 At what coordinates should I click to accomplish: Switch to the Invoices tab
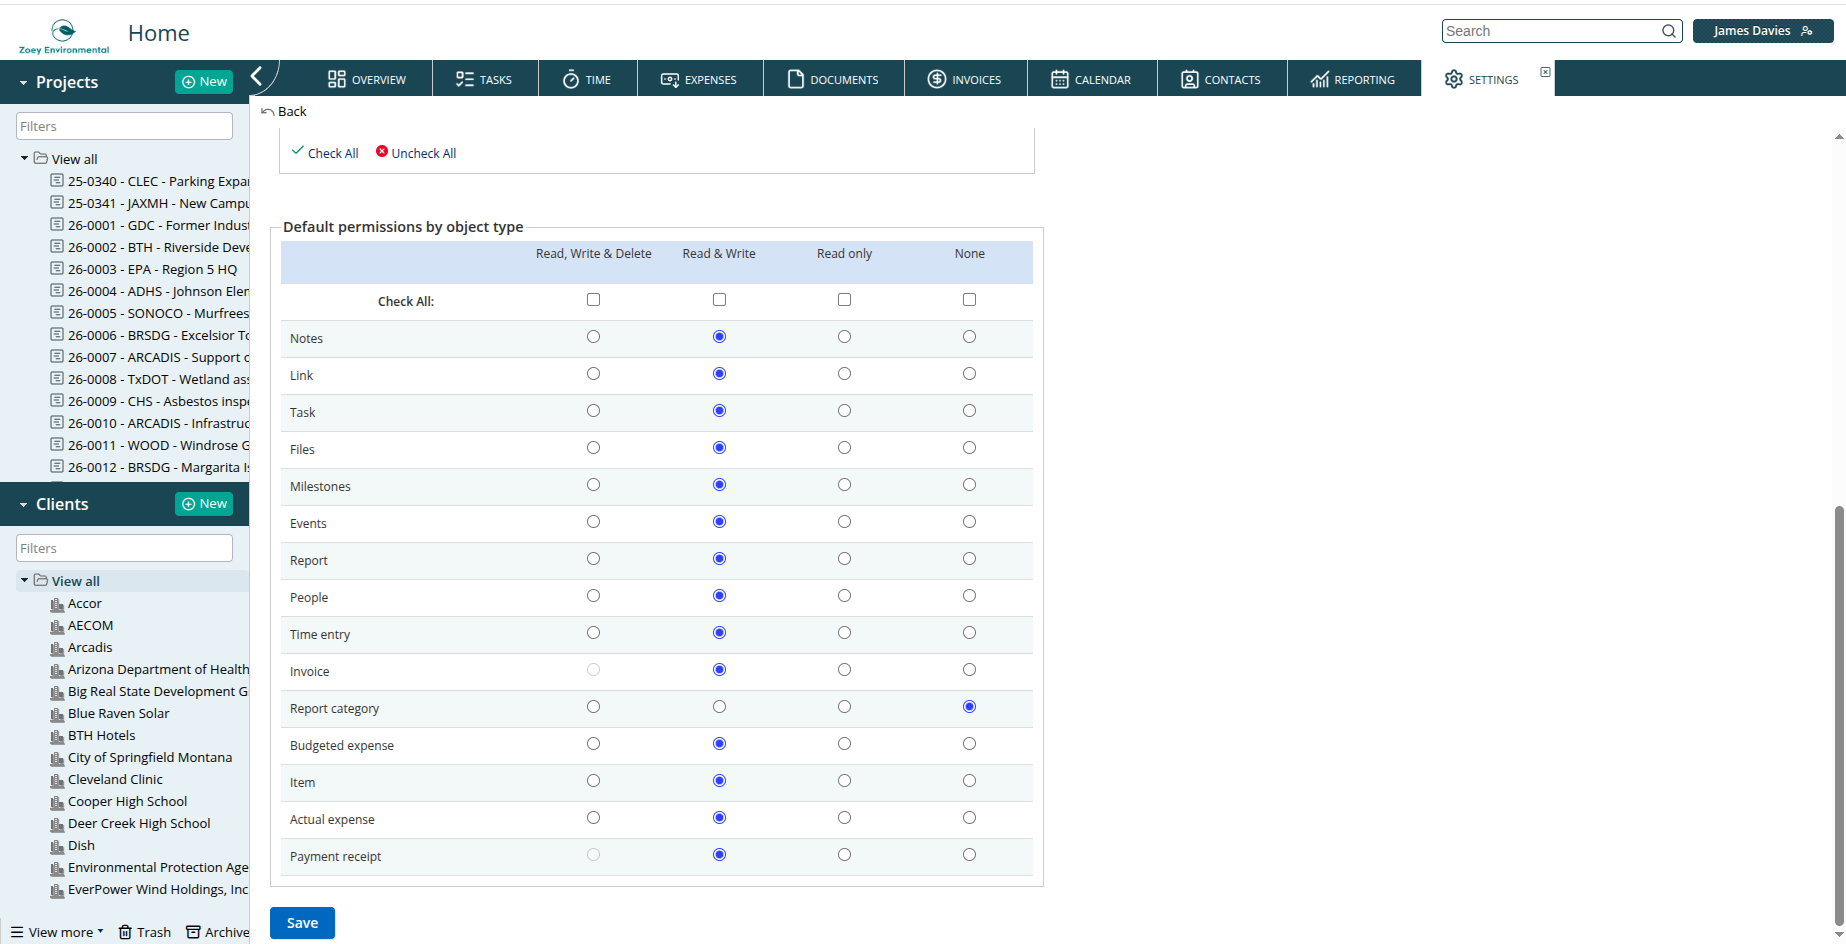[x=965, y=79]
